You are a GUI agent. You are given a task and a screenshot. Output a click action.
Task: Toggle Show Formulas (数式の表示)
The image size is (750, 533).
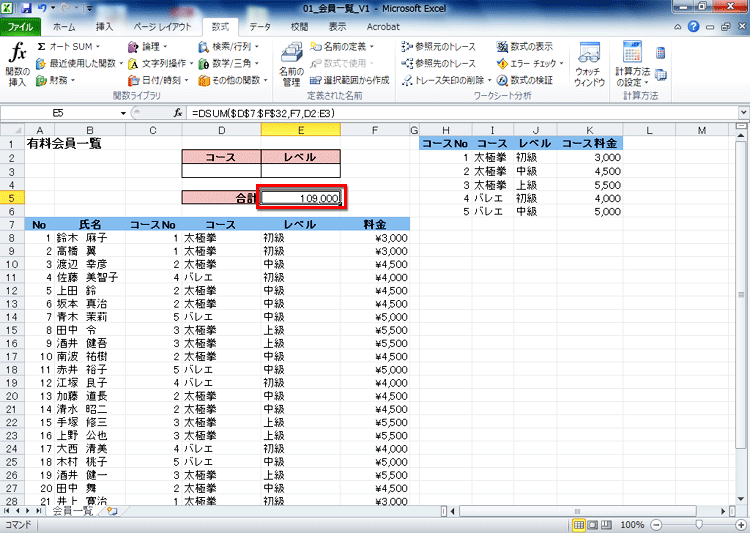point(525,46)
